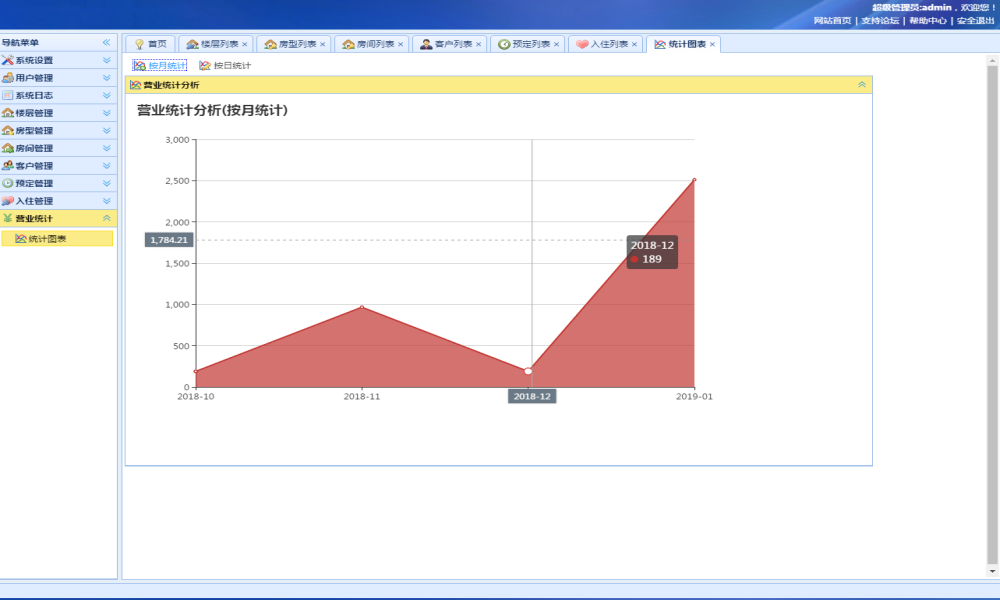Image resolution: width=1000 pixels, height=600 pixels.
Task: Click the 系统设置 tools icon in sidebar
Action: 8,60
